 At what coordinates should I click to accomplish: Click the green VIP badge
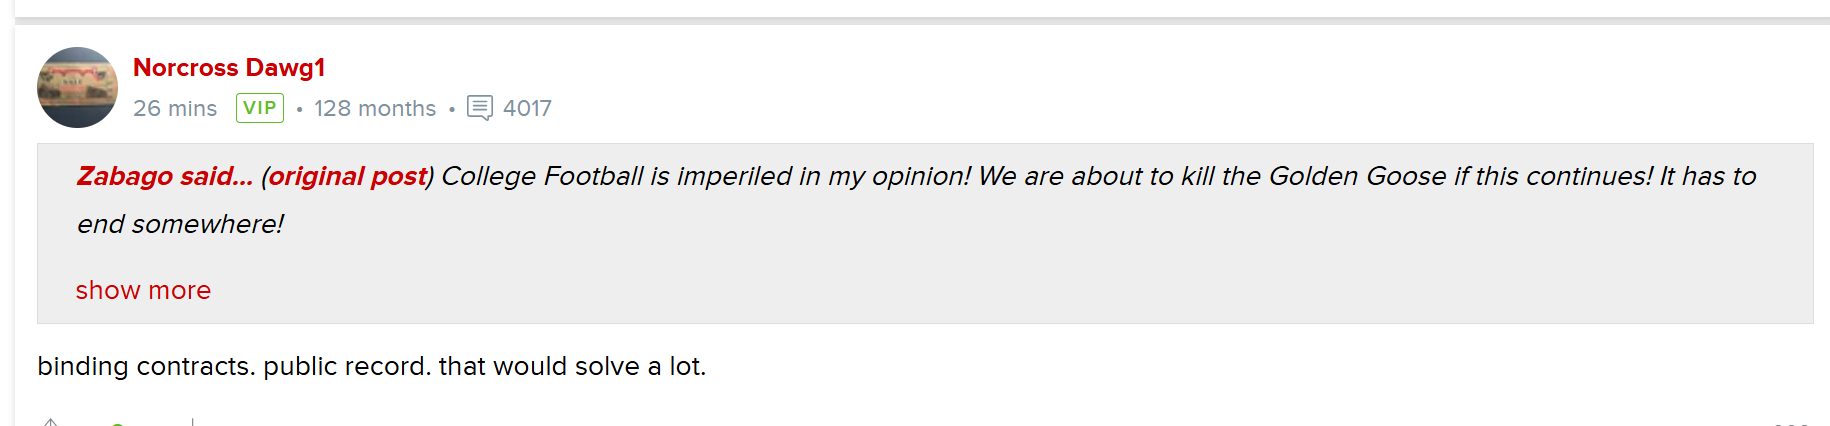[x=260, y=108]
